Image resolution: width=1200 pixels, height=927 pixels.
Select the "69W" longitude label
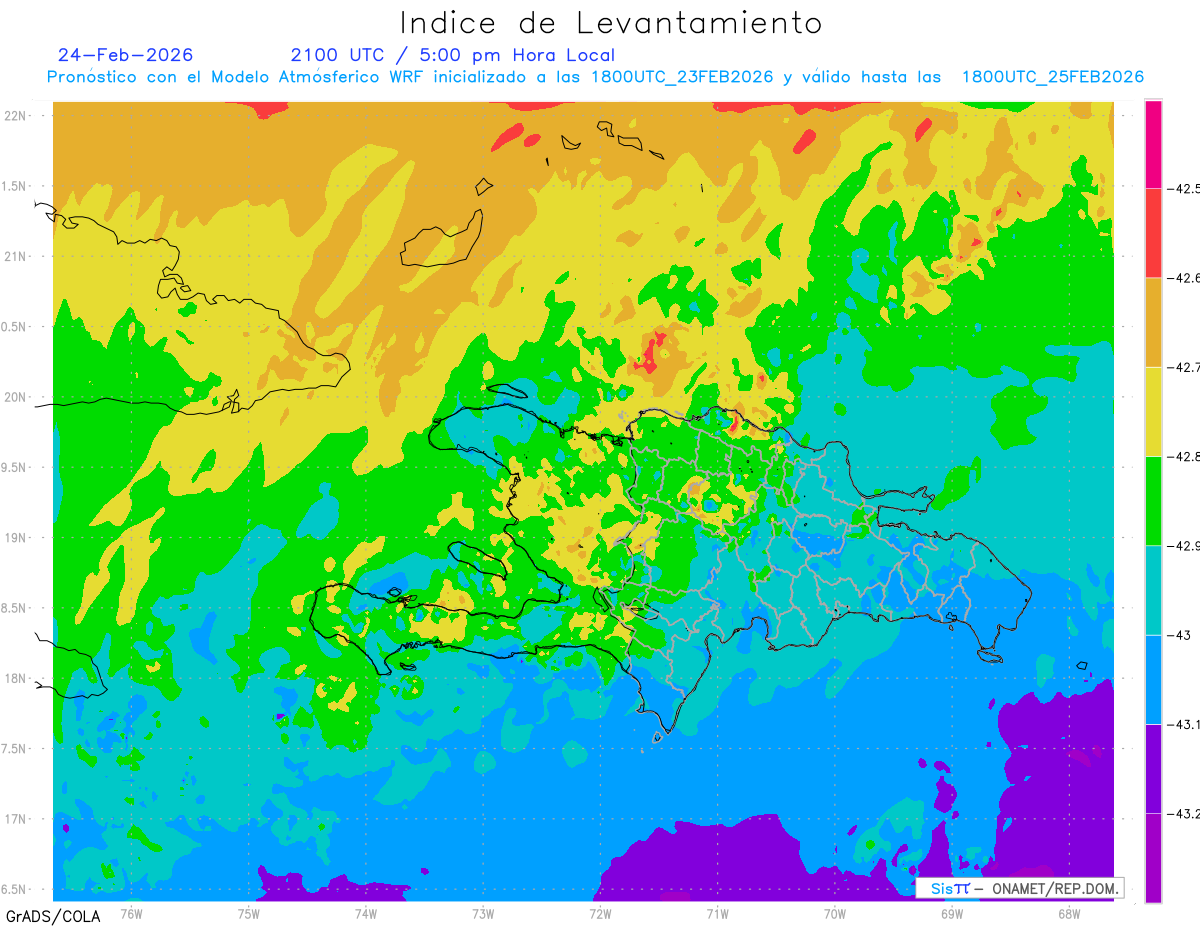pos(952,912)
